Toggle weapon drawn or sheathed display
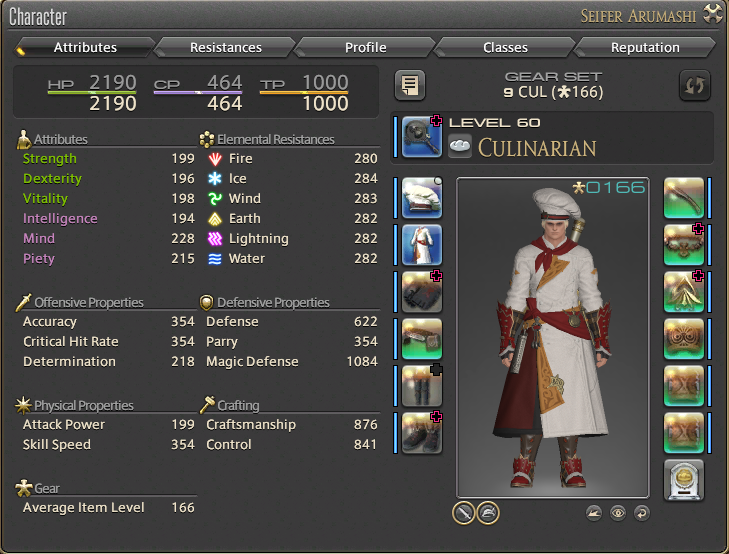Viewport: 729px width, 554px height. coord(464,513)
